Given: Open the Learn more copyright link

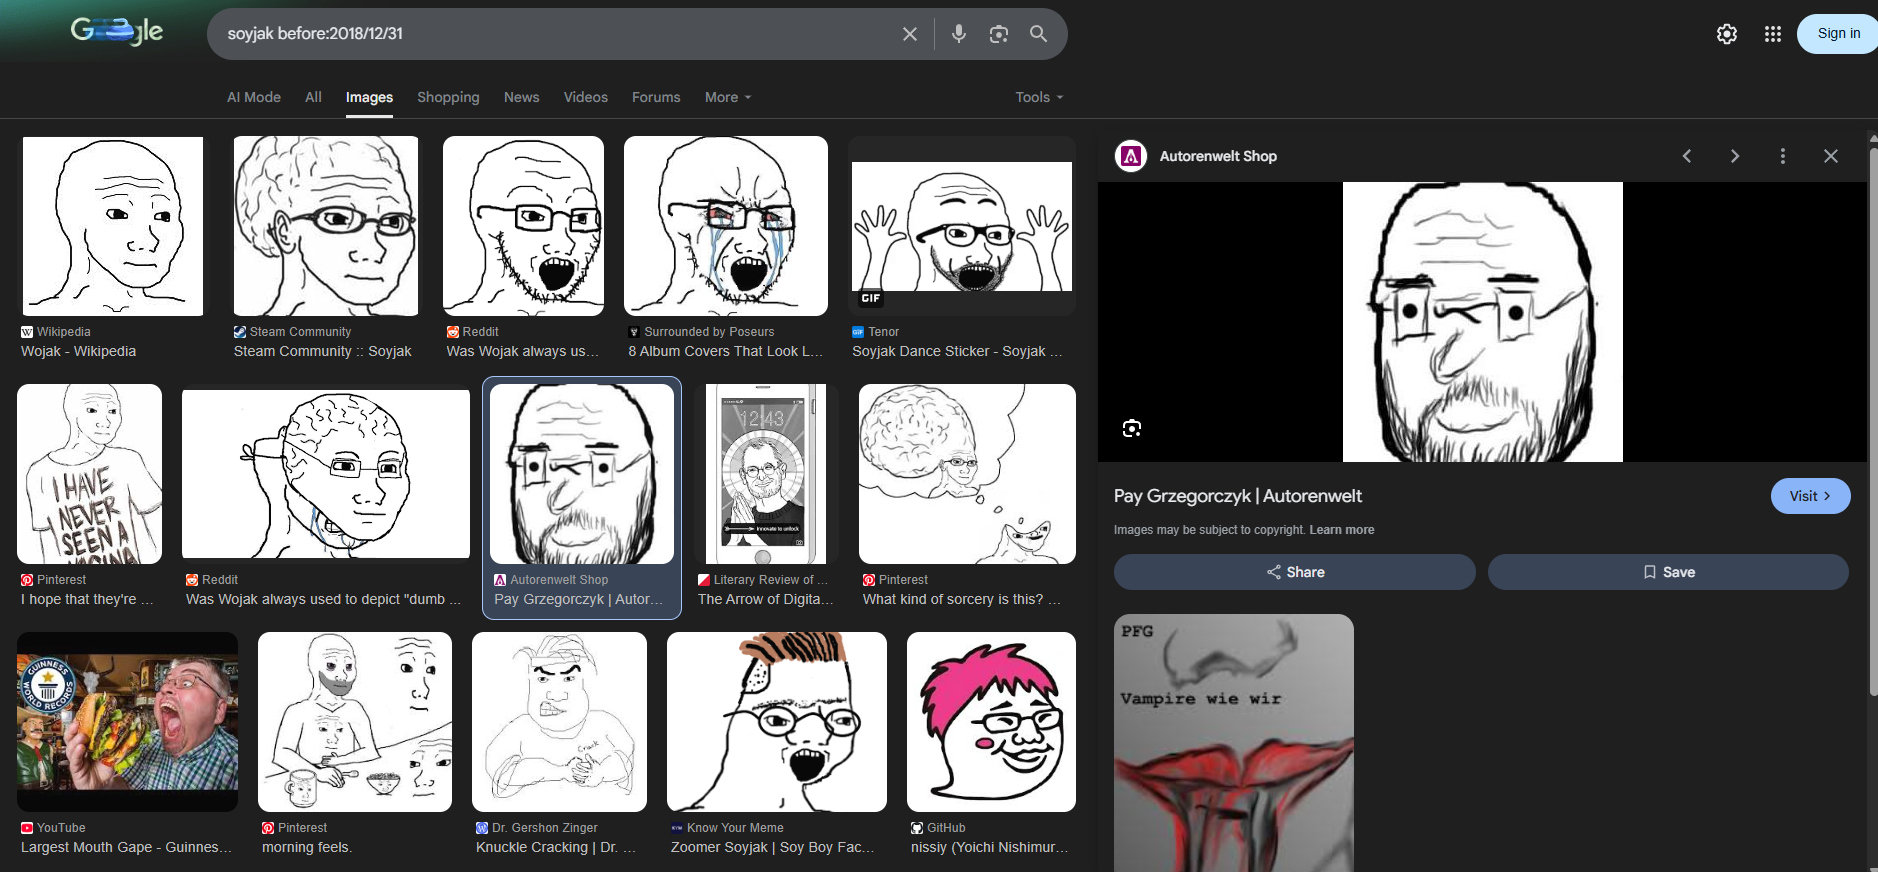Looking at the screenshot, I should (1342, 530).
